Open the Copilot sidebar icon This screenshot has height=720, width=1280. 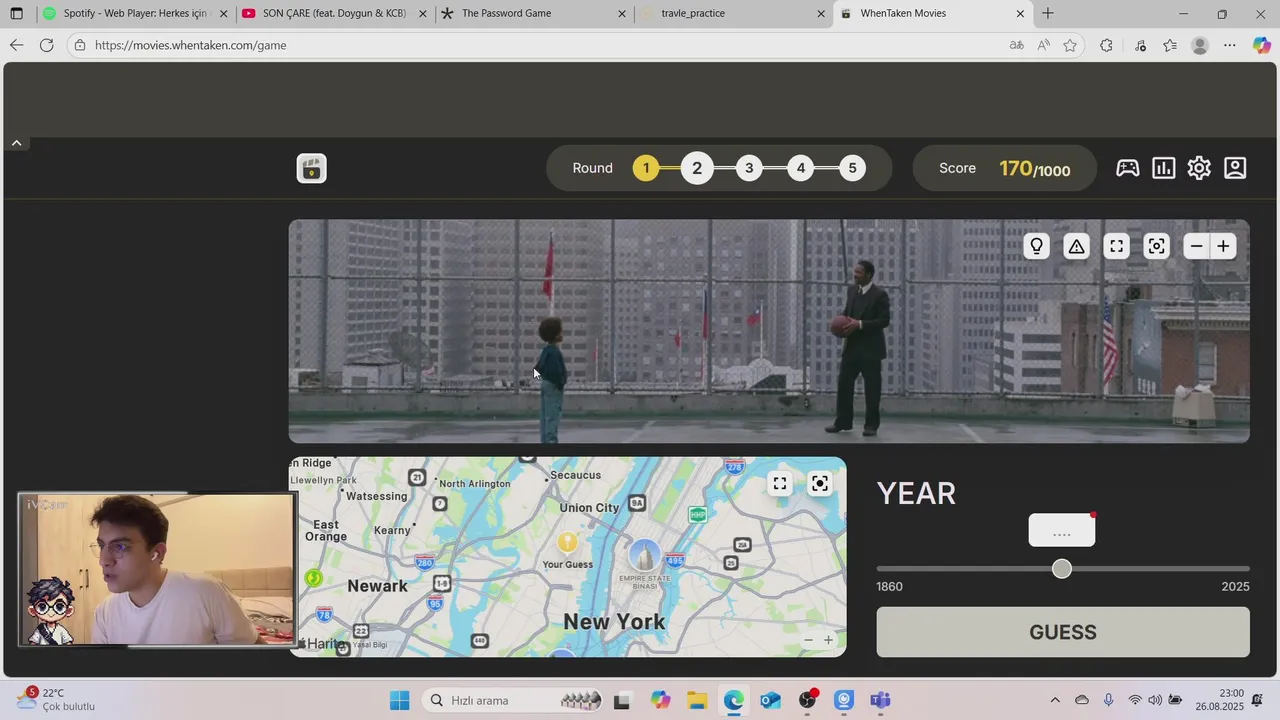pyautogui.click(x=1262, y=45)
